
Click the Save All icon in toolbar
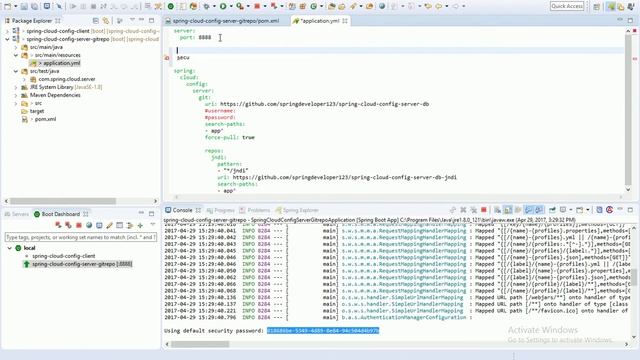pos(35,6)
